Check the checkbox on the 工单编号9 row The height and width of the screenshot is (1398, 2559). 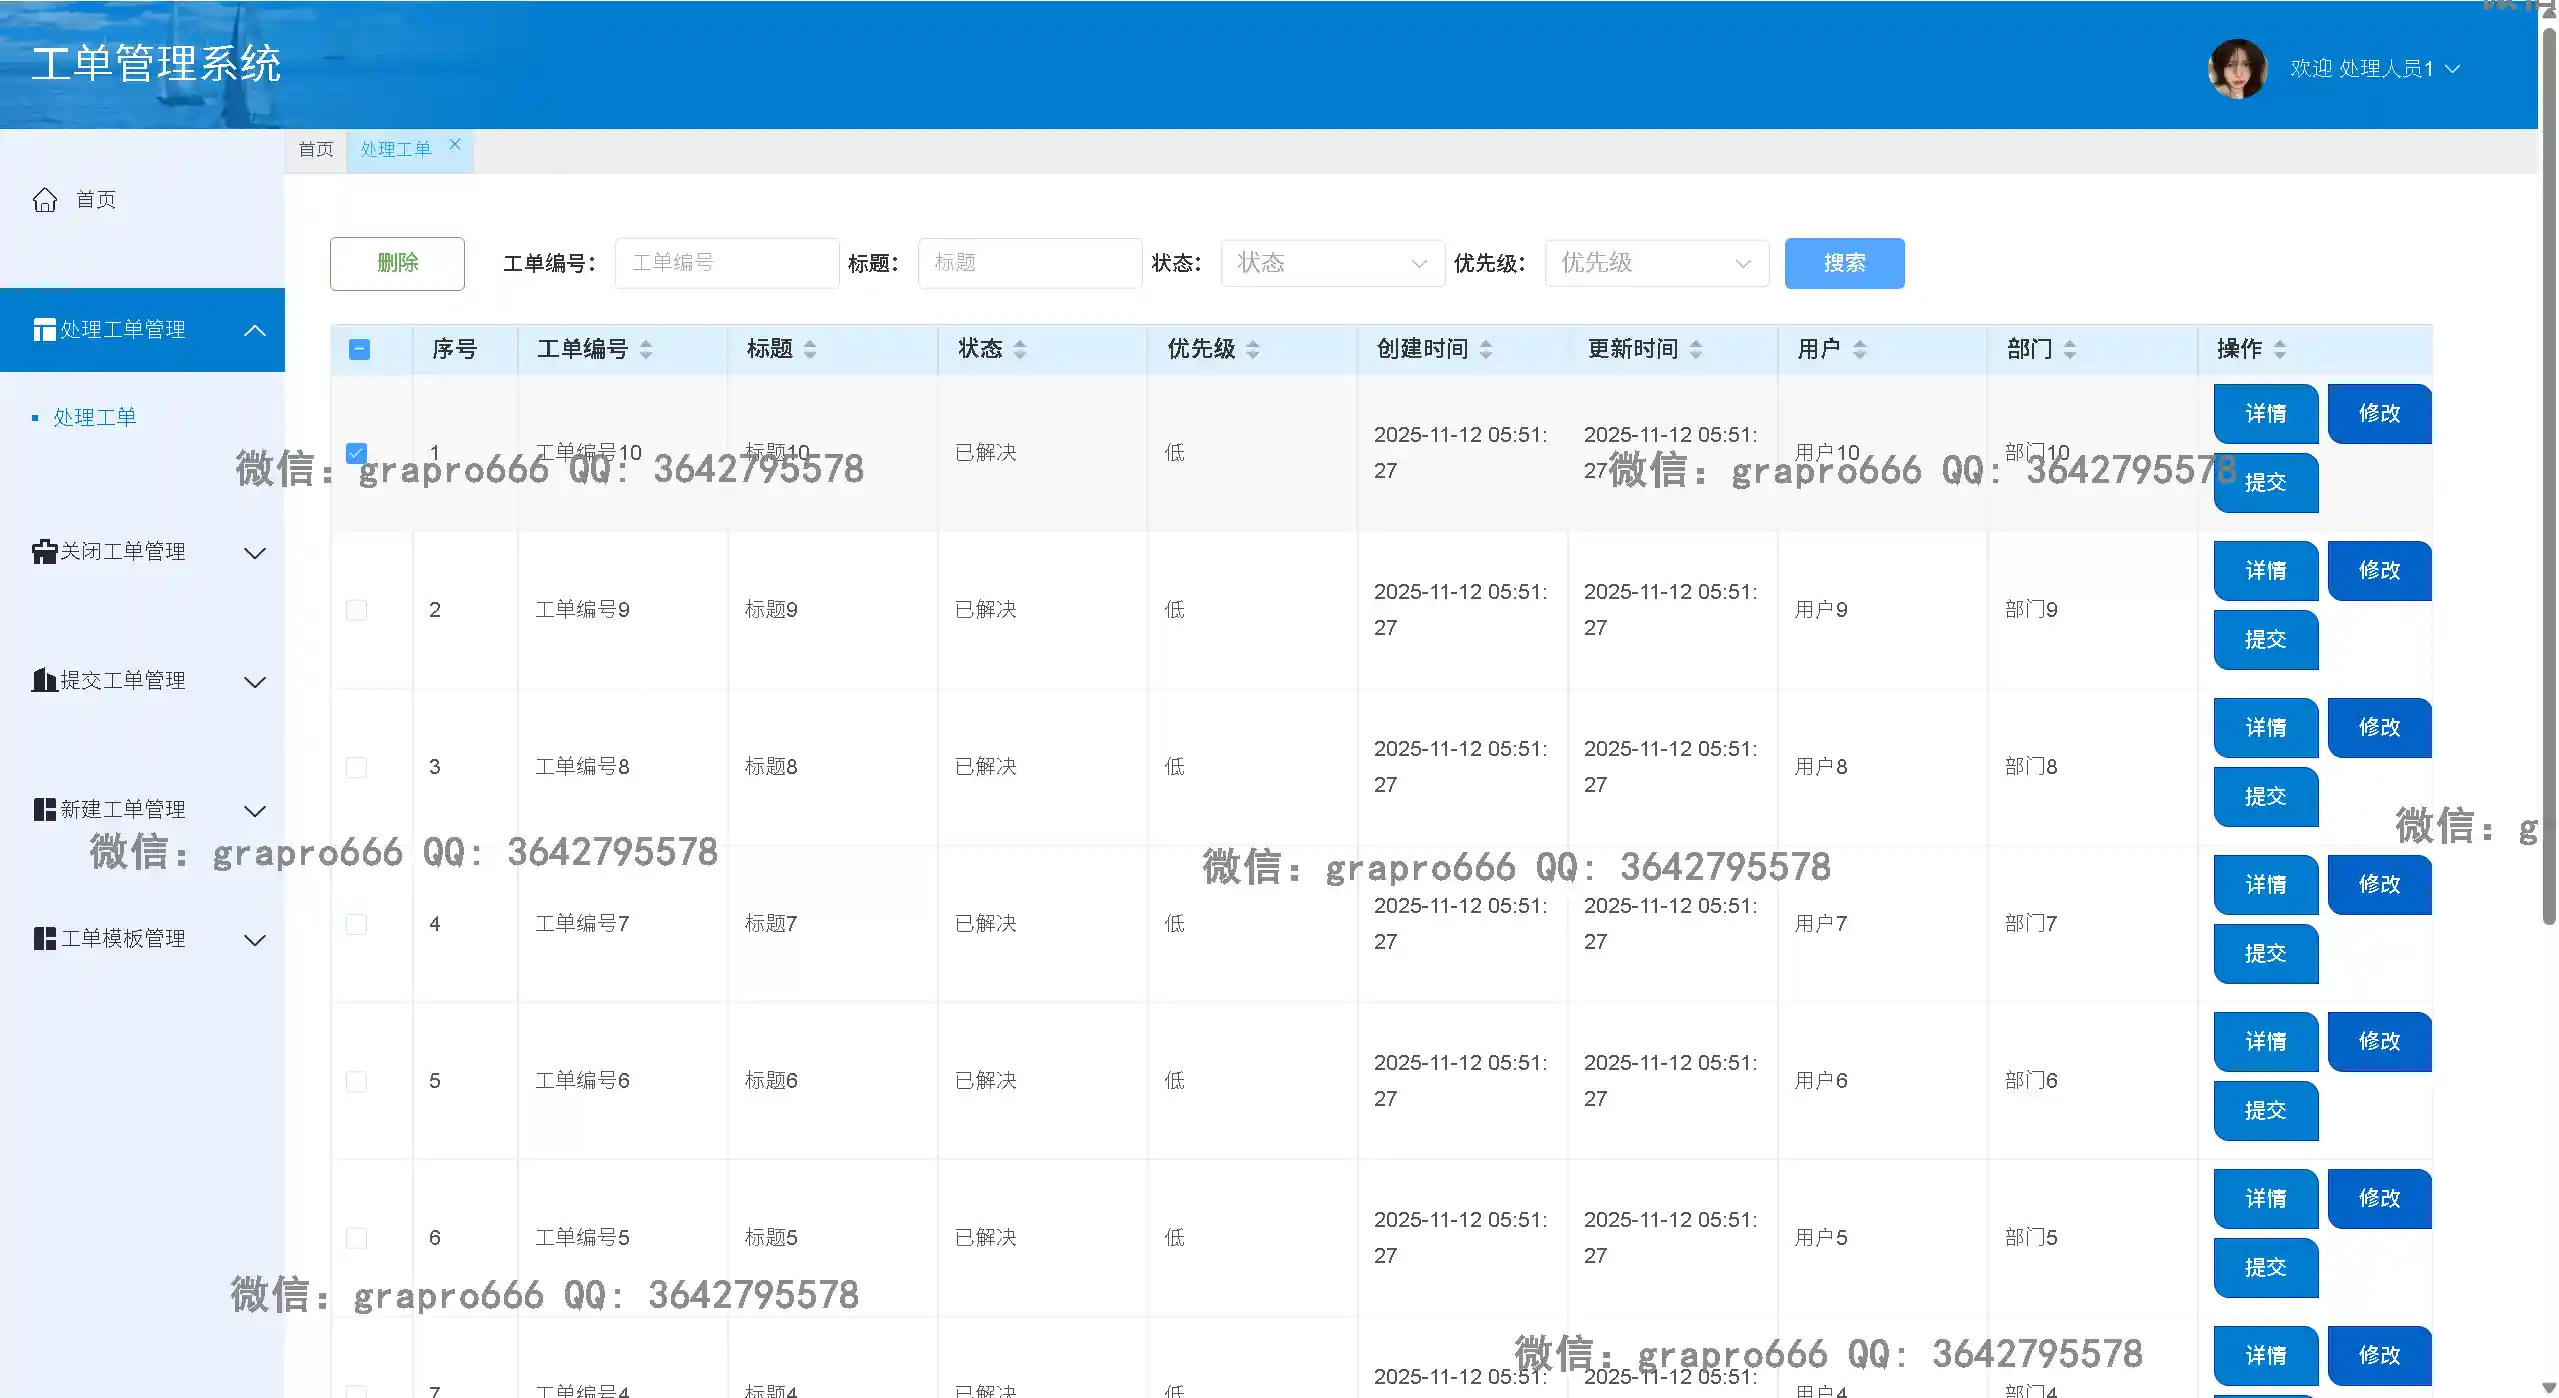356,609
